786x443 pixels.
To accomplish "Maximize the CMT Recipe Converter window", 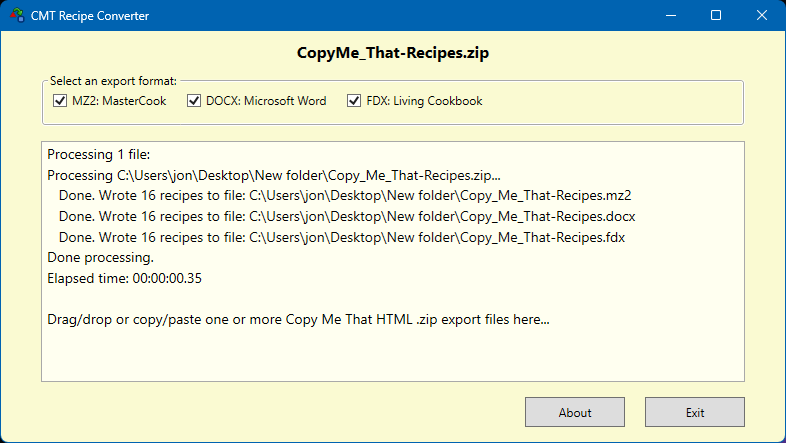I will 716,16.
